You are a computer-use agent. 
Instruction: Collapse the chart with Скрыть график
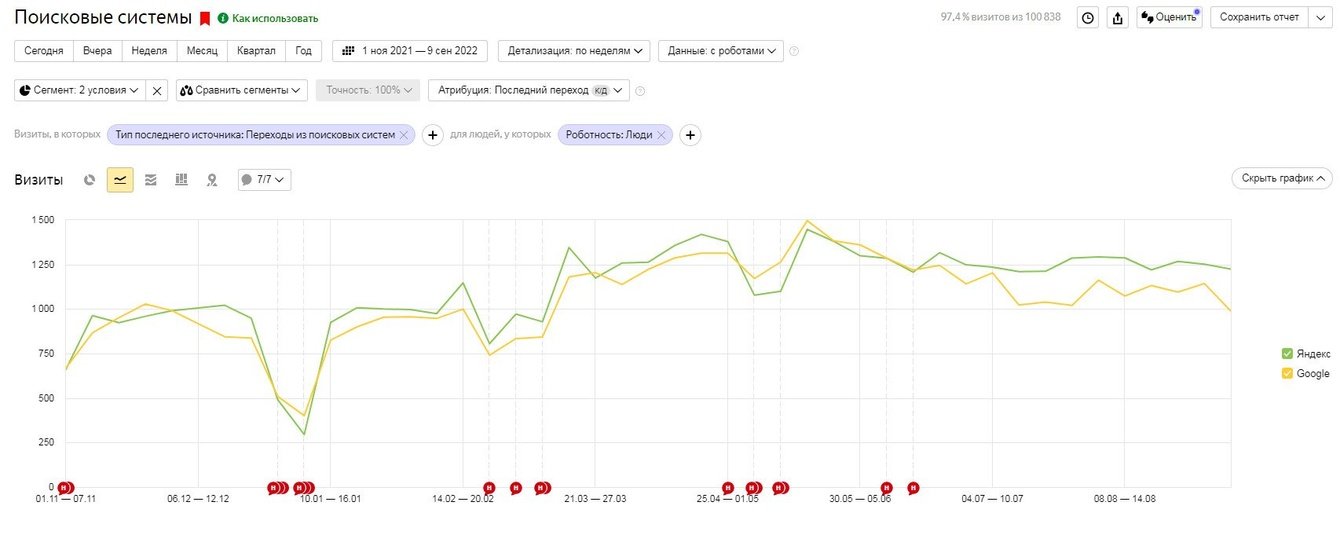[x=1281, y=178]
